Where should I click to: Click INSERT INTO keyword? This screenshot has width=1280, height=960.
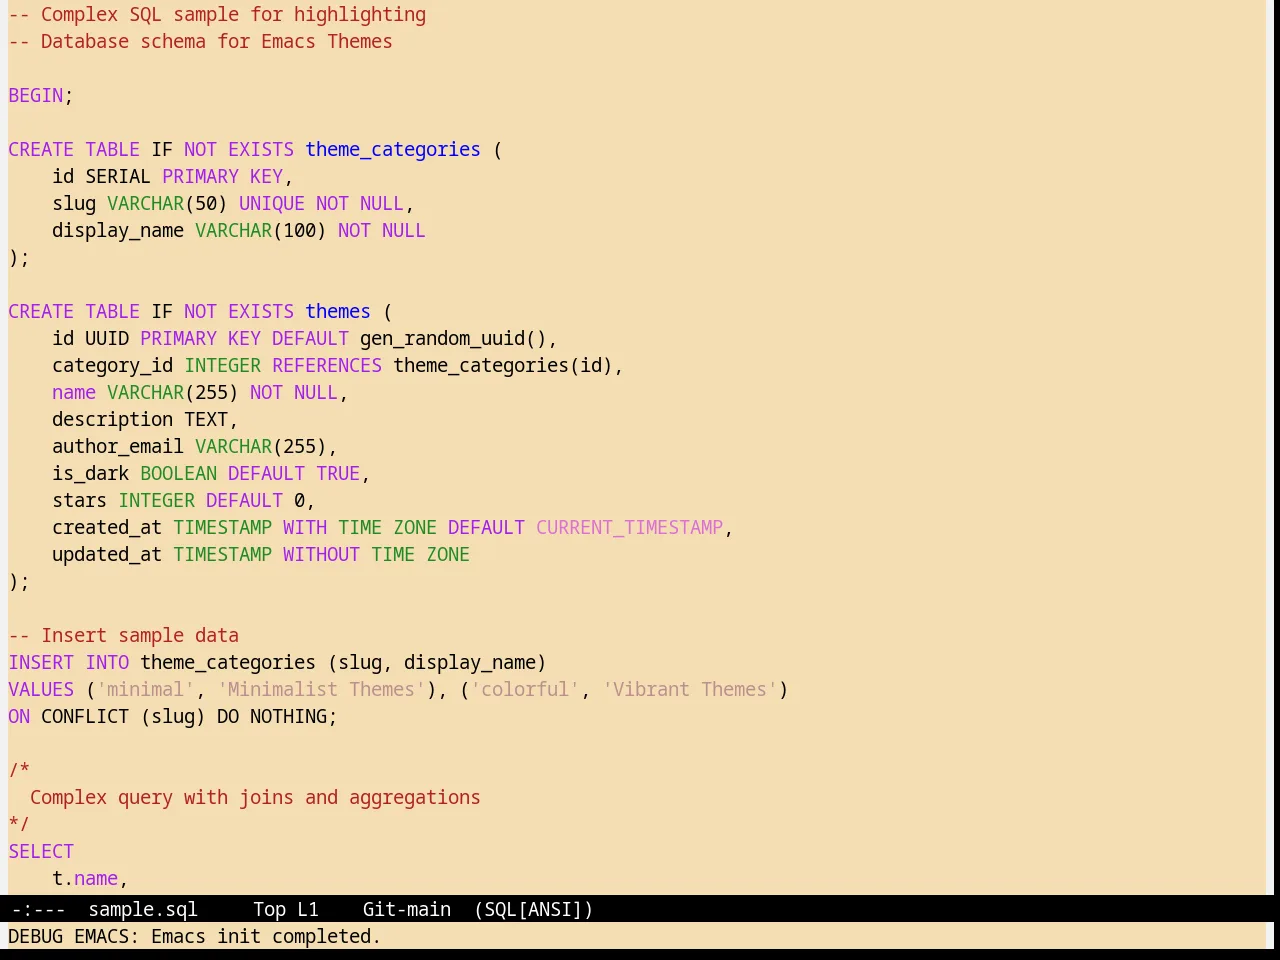(x=69, y=662)
